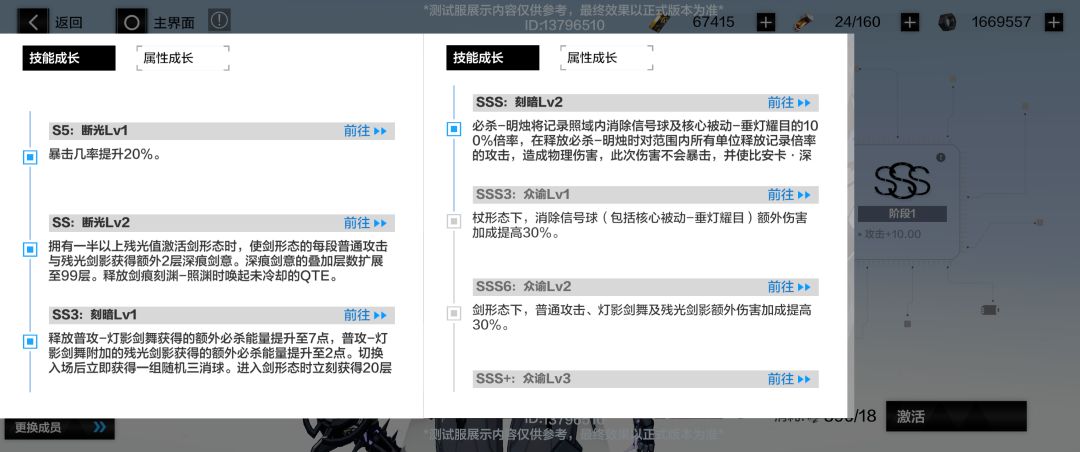Viewport: 1080px width, 452px height.
Task: Select the 属性成长 tab in the right panel
Action: (606, 58)
